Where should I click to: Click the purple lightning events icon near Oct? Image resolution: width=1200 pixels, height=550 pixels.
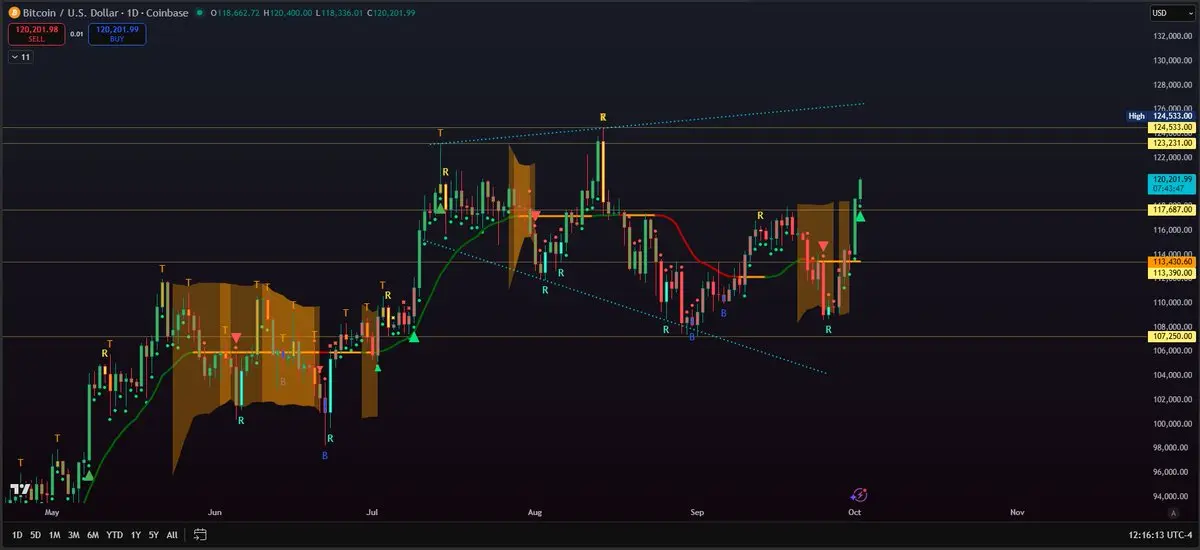tap(859, 494)
